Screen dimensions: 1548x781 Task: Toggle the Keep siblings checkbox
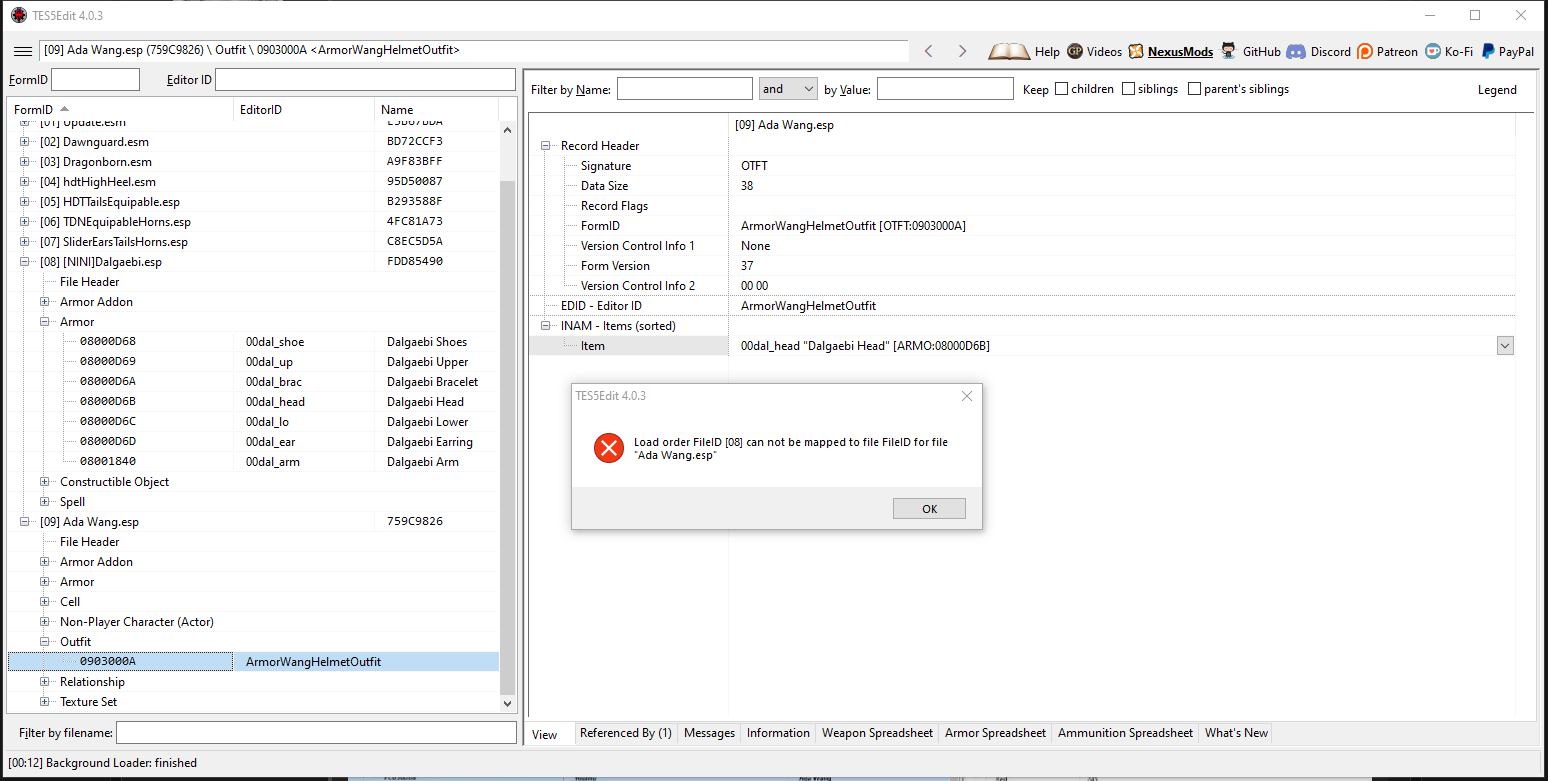(1128, 89)
